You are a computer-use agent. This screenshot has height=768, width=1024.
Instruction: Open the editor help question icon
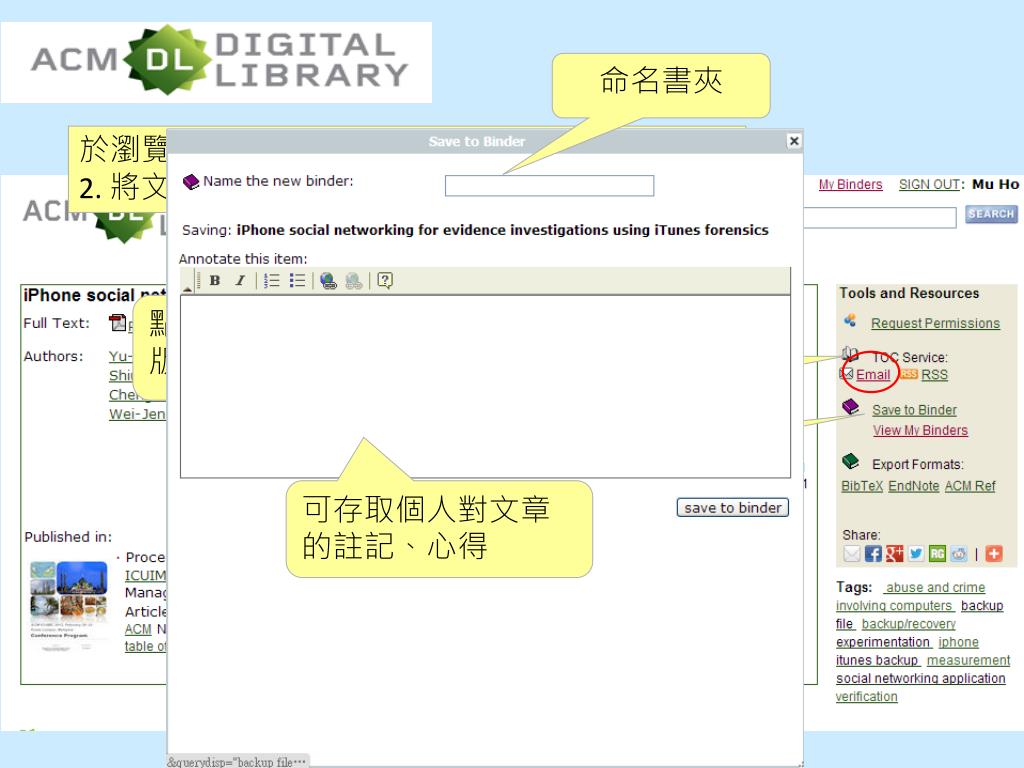385,281
